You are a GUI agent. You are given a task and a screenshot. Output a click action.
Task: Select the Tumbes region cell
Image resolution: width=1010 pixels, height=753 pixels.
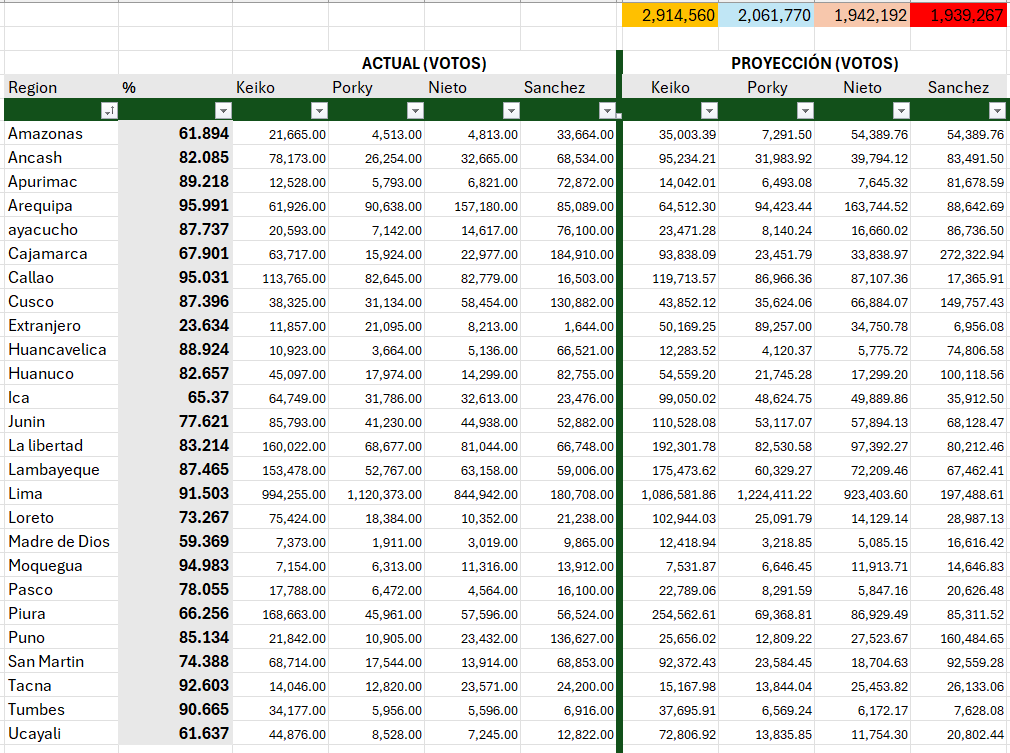(x=61, y=710)
